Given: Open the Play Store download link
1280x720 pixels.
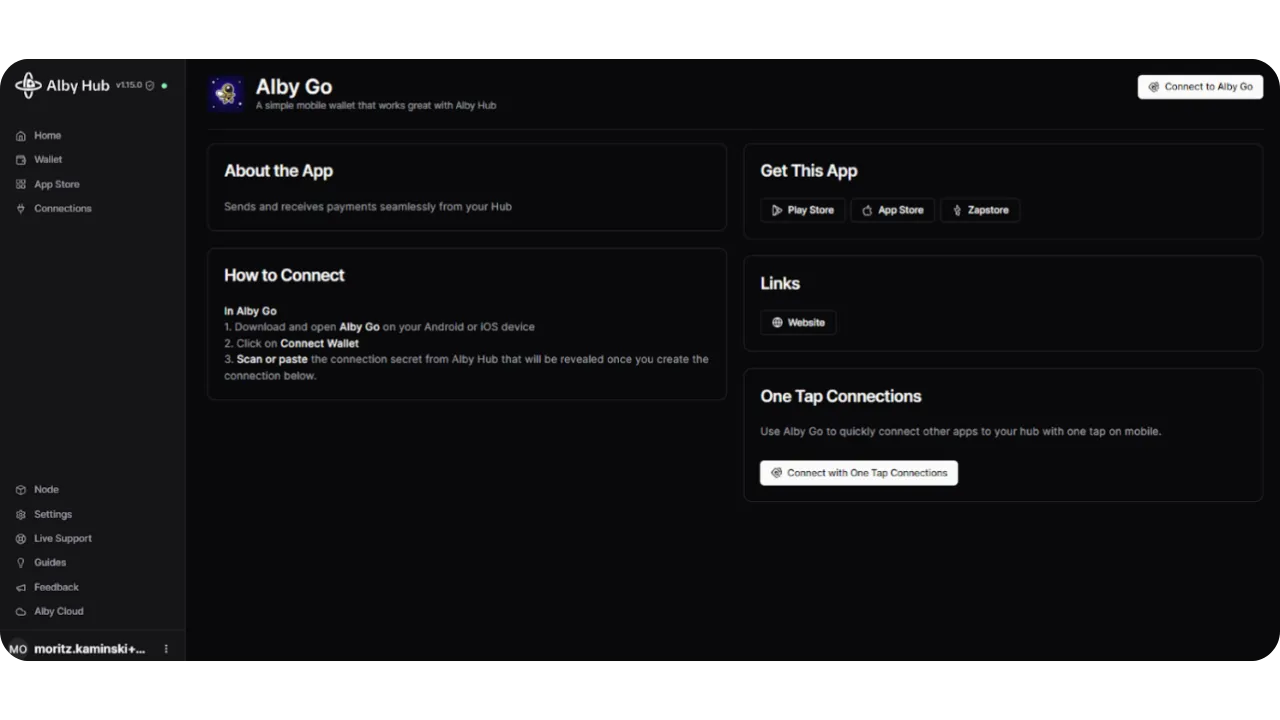Looking at the screenshot, I should 802,210.
